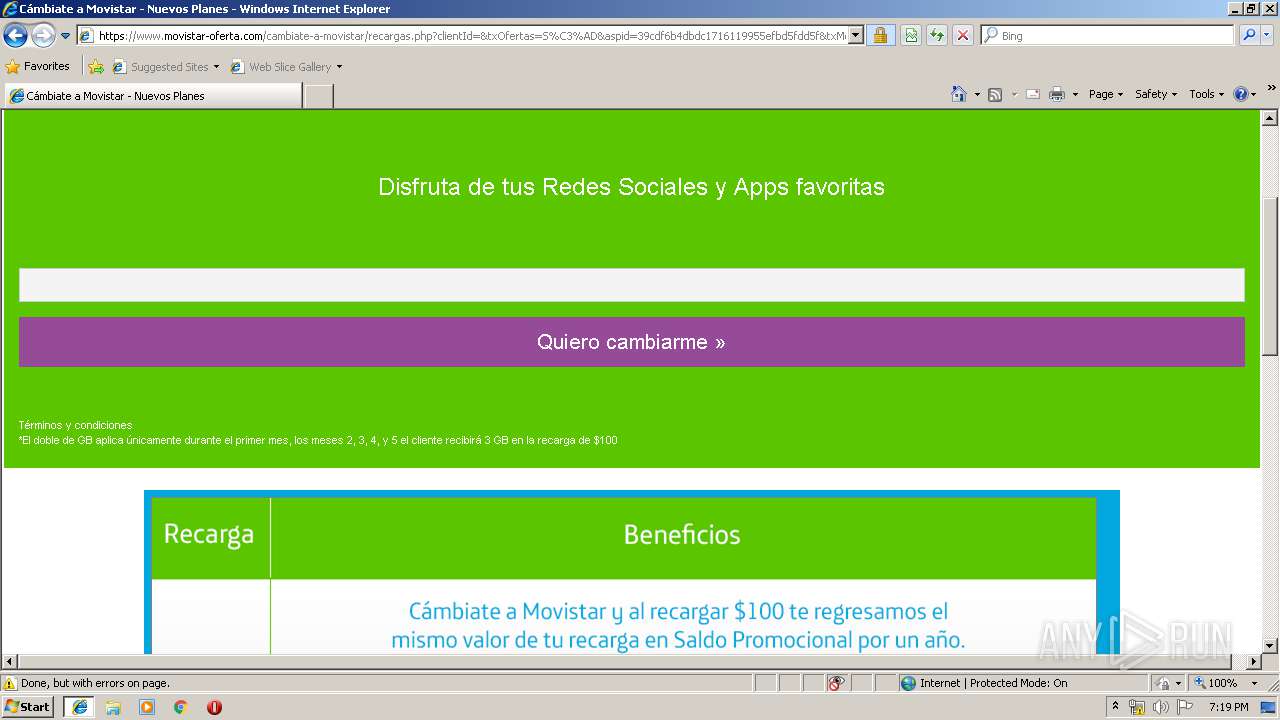This screenshot has height=720, width=1280.
Task: Click the network tray icon
Action: tap(1137, 708)
